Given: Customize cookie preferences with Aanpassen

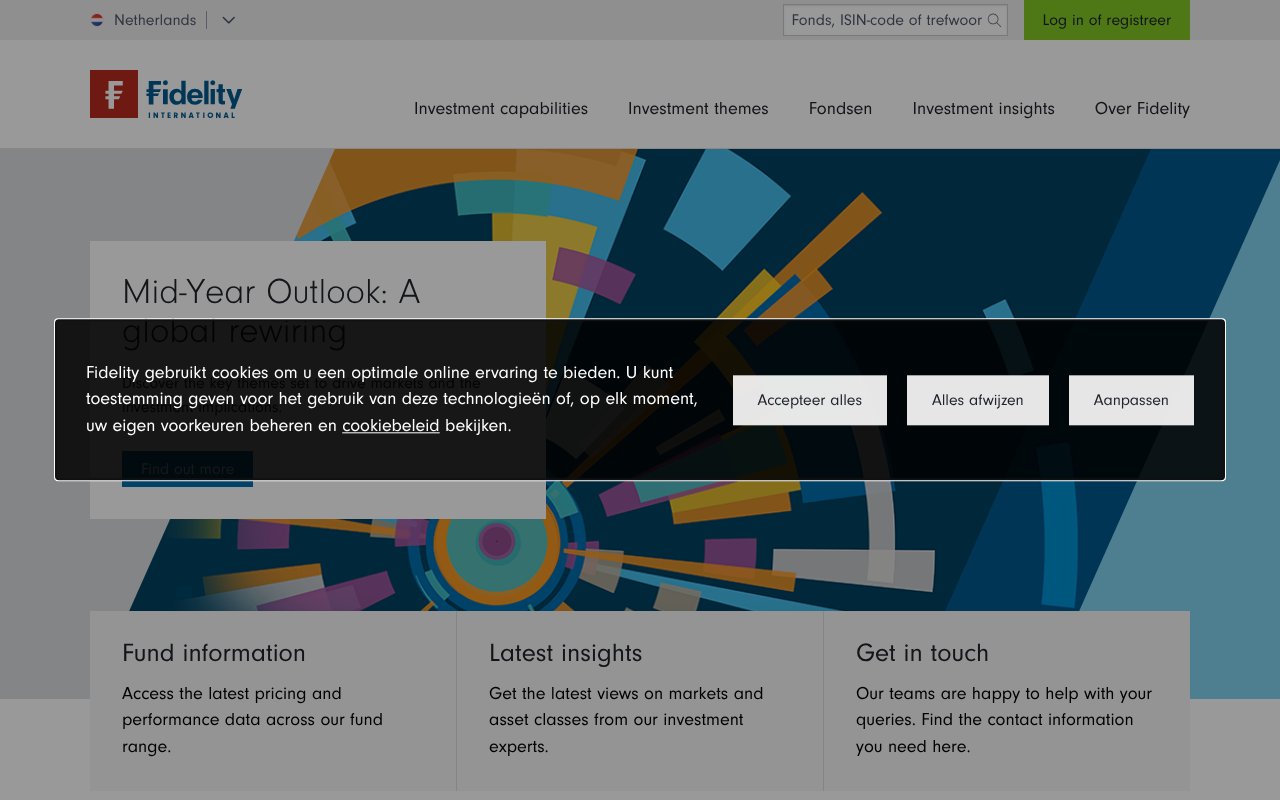Looking at the screenshot, I should [x=1131, y=399].
